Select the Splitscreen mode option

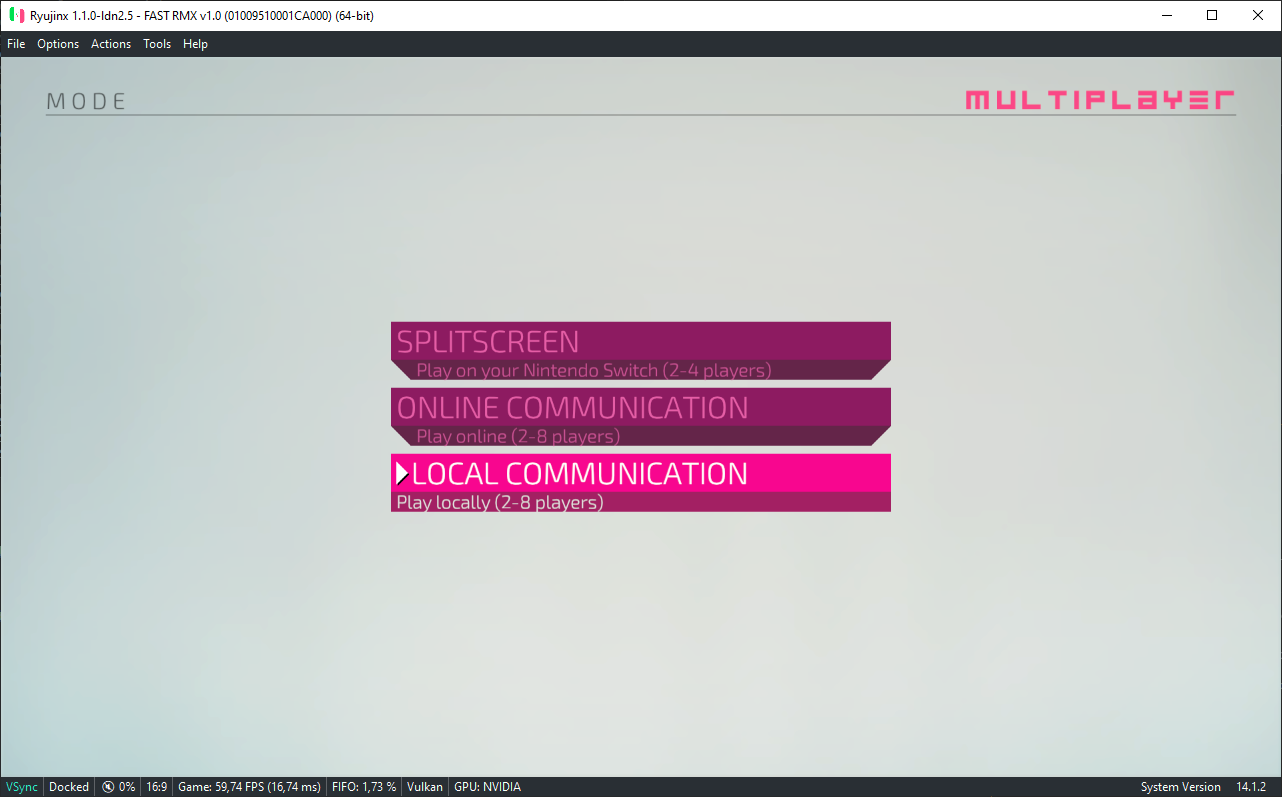click(x=640, y=350)
